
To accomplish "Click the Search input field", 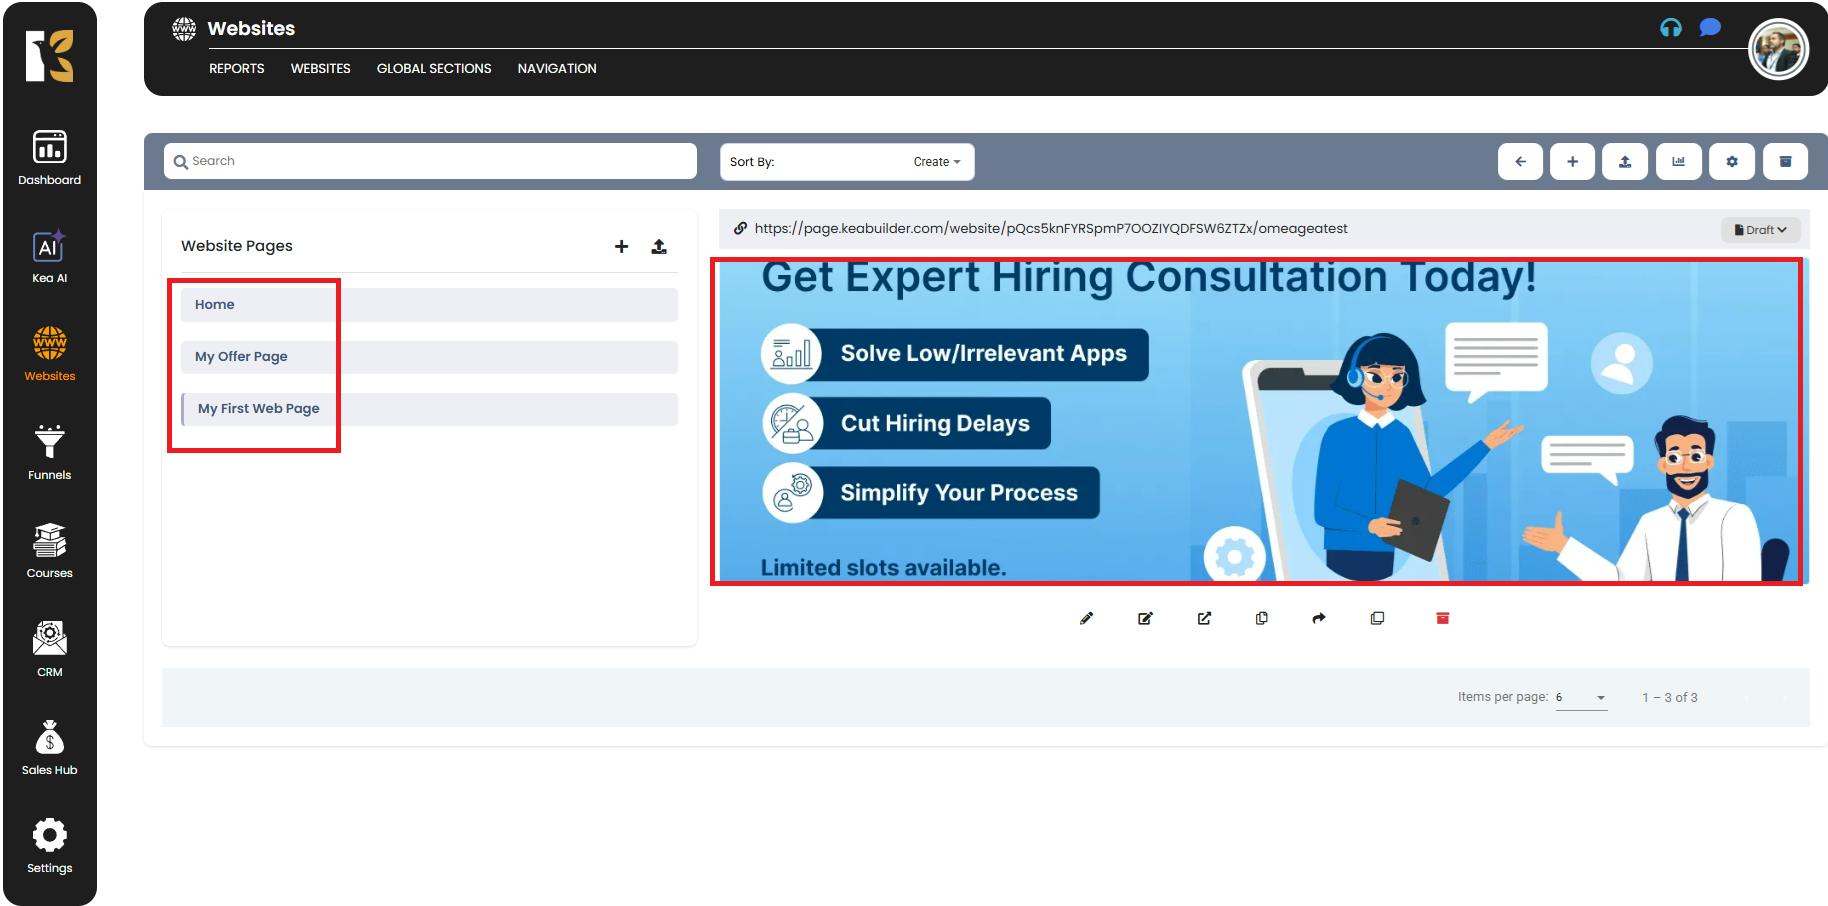I will click(430, 161).
